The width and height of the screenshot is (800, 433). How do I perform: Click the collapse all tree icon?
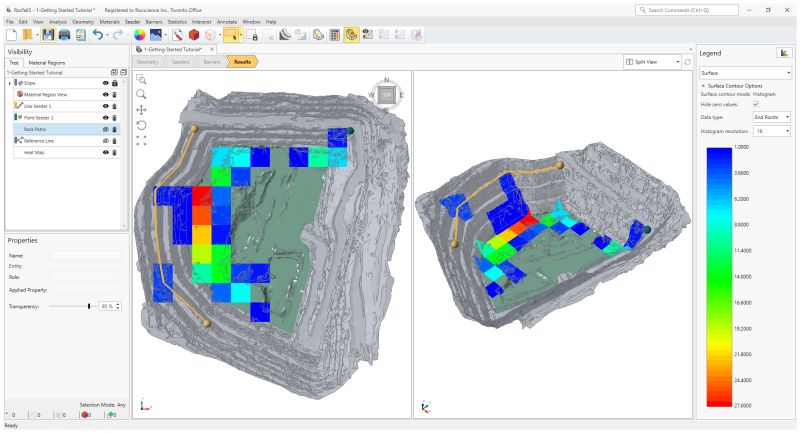123,72
